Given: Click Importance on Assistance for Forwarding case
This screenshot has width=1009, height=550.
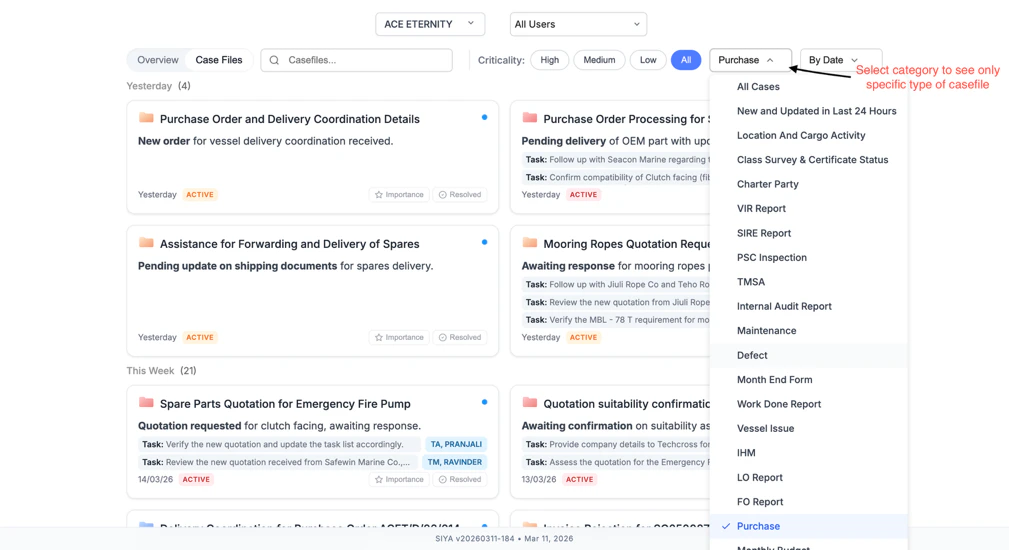Looking at the screenshot, I should 399,337.
